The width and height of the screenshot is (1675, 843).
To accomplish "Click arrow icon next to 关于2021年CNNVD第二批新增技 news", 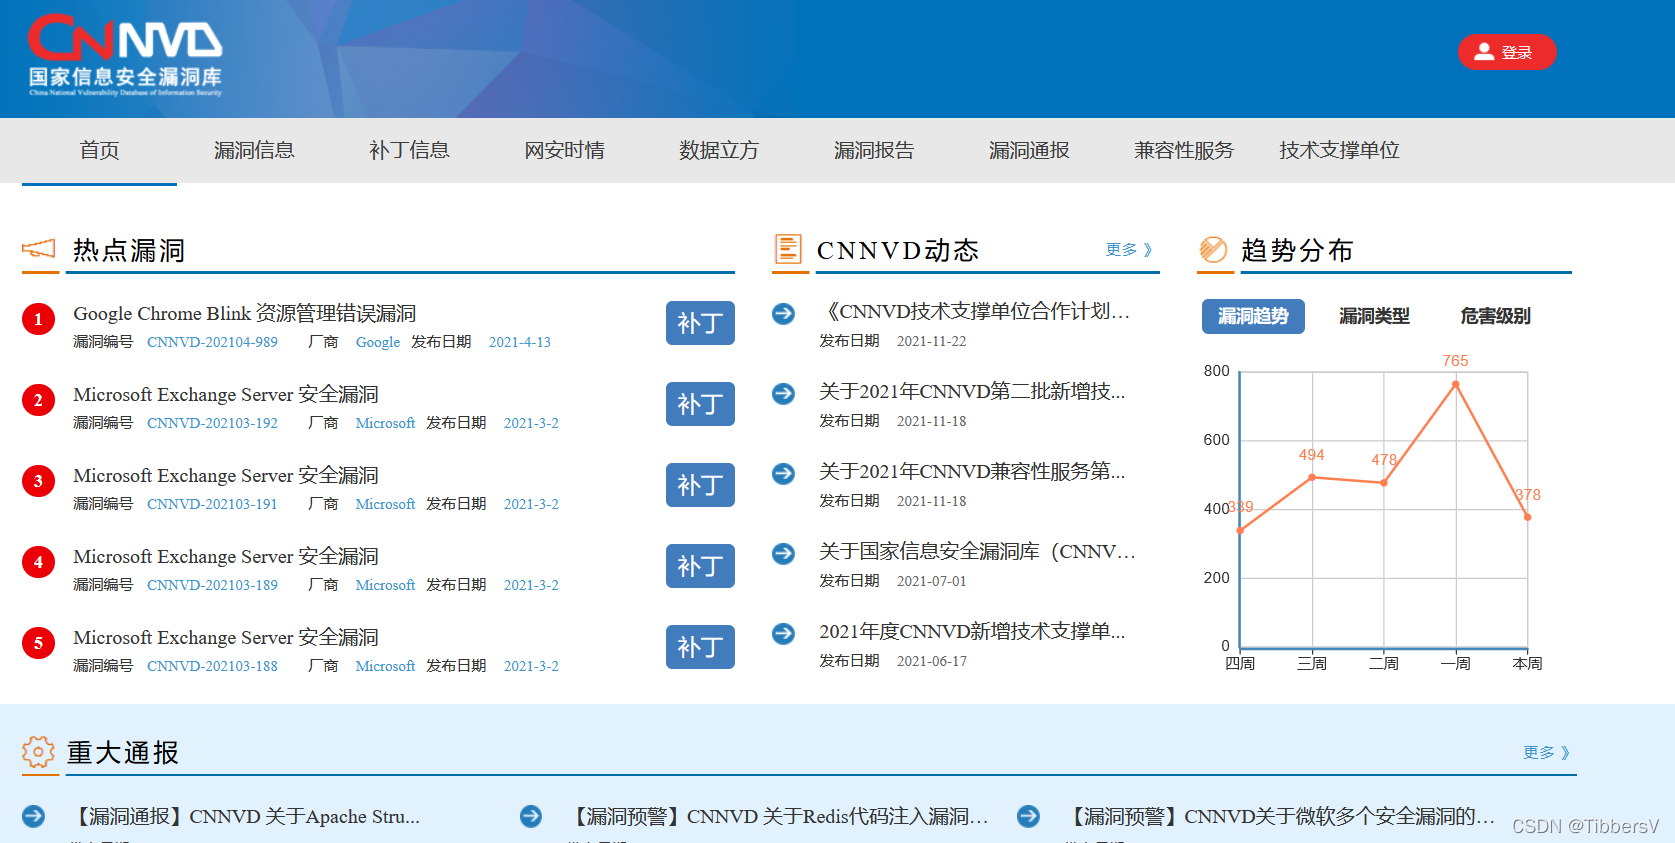I will coord(783,393).
